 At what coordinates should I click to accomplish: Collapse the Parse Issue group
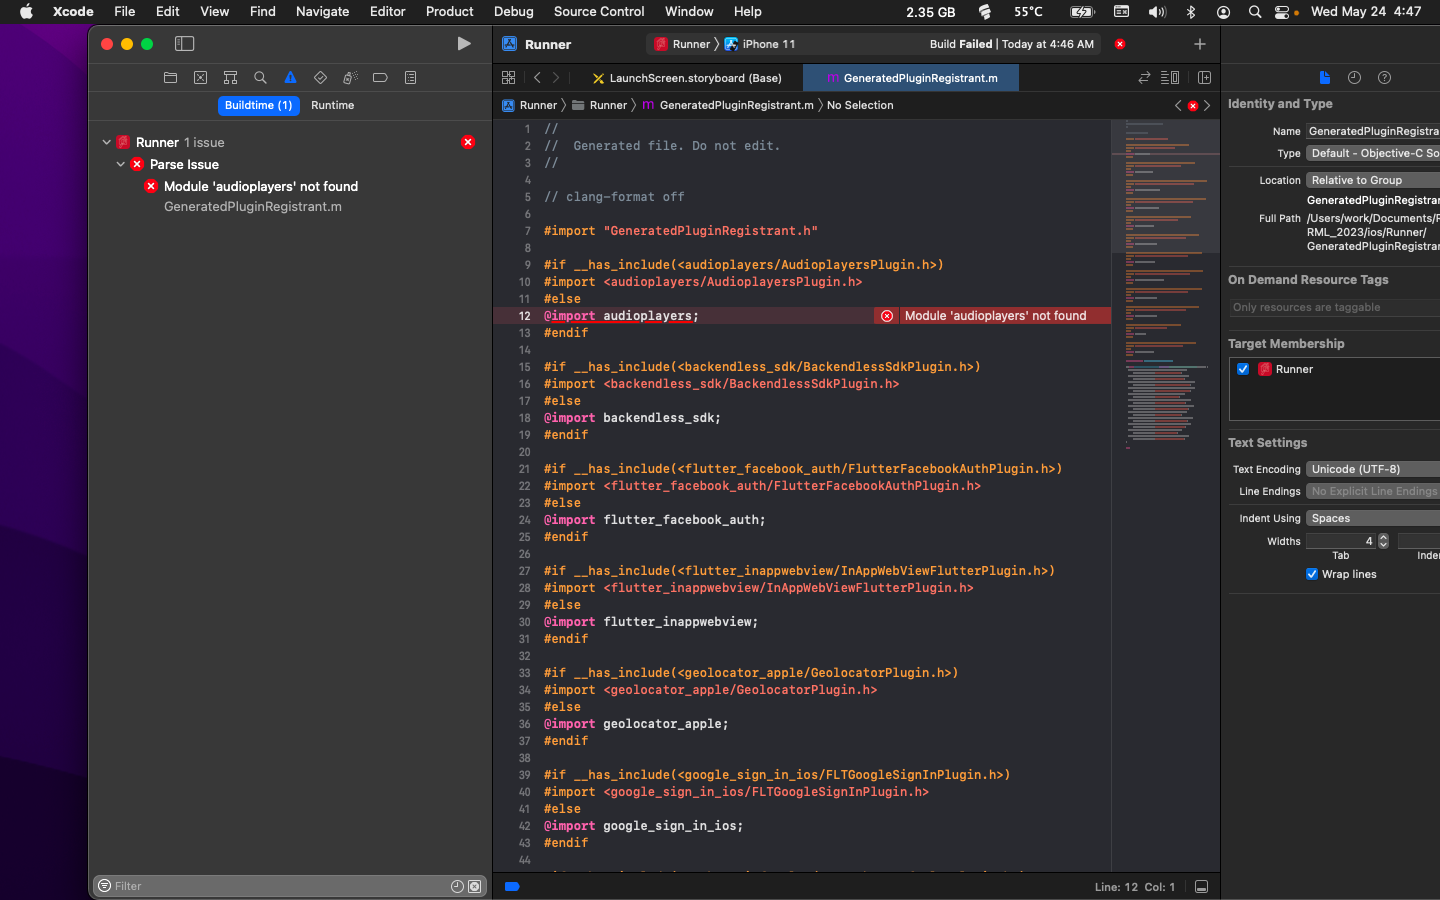pyautogui.click(x=121, y=165)
